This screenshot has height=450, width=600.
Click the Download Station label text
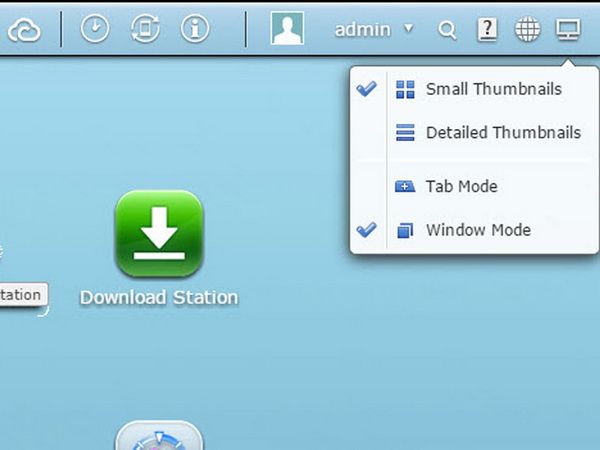pyautogui.click(x=159, y=297)
